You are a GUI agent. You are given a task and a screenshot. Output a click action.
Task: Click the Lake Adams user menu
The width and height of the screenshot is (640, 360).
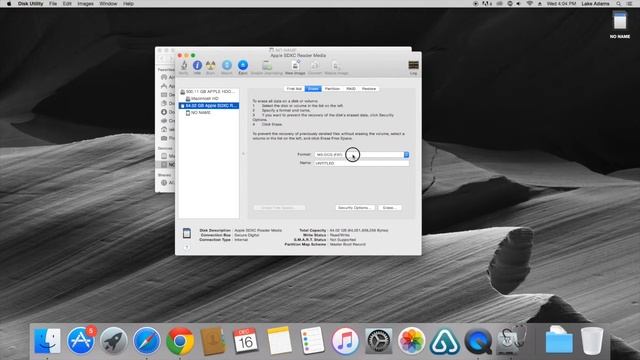(595, 4)
